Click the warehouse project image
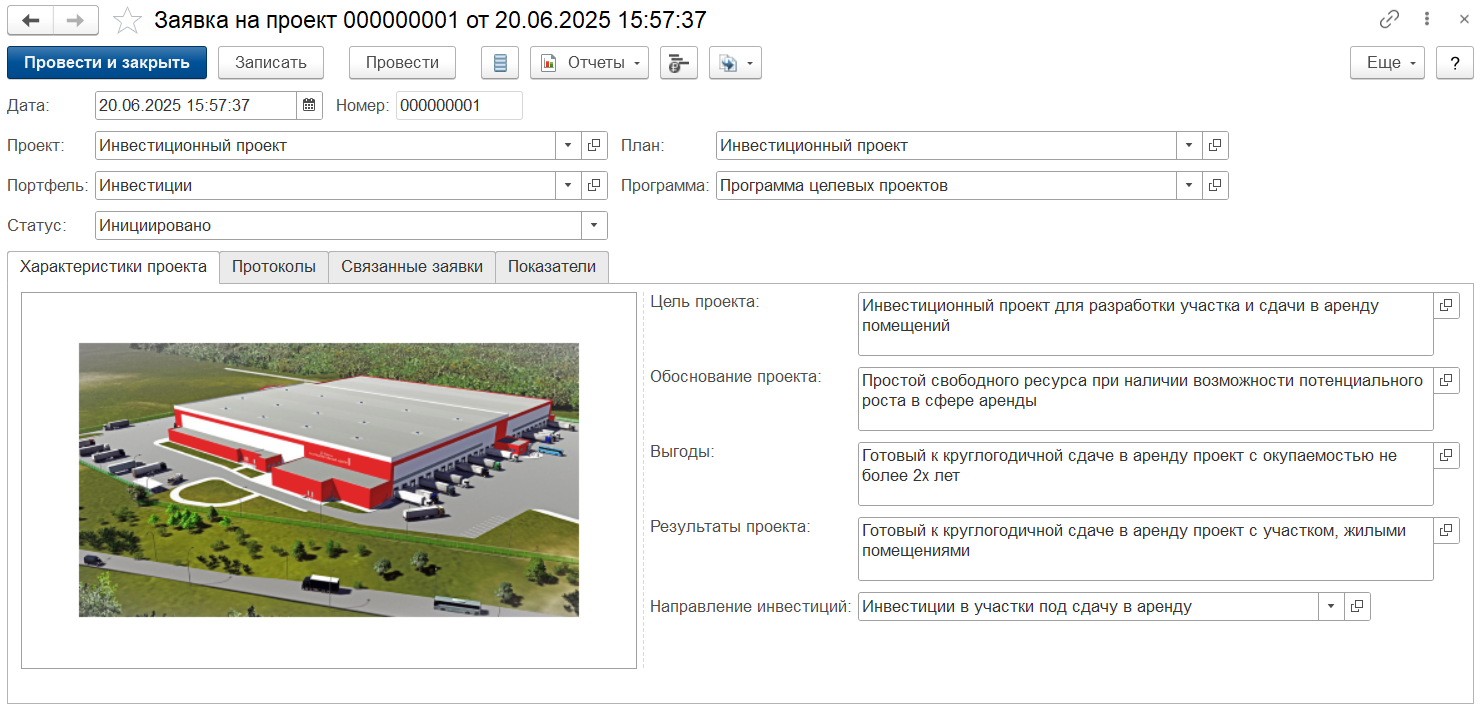This screenshot has width=1482, height=712. coord(329,479)
